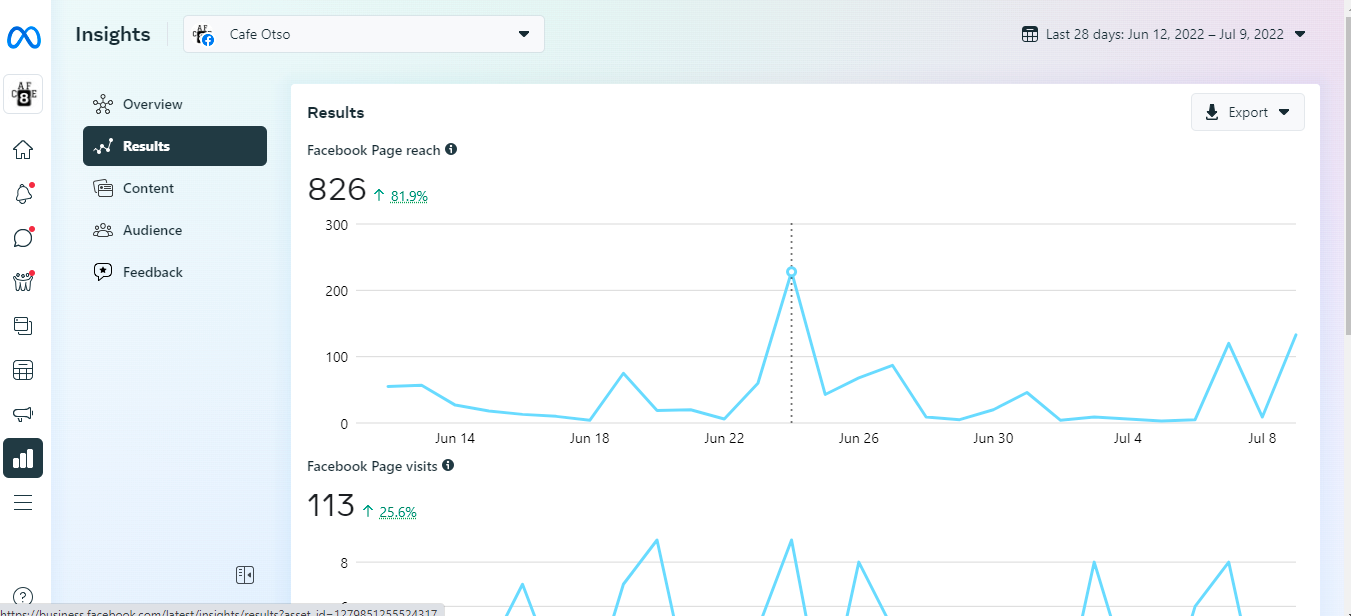
Task: Click the Insights heading text
Action: point(113,34)
